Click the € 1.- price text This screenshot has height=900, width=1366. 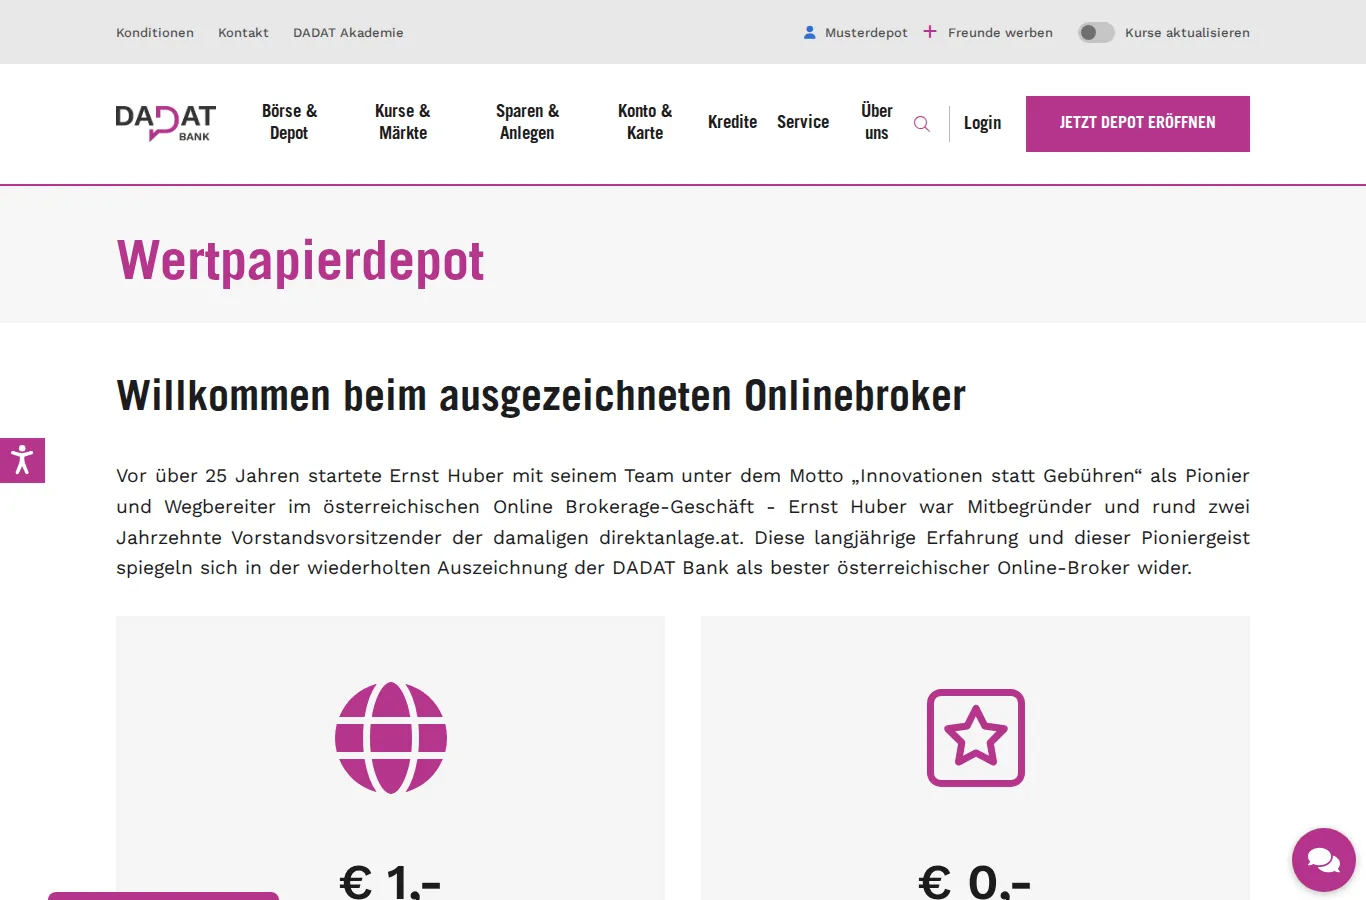[x=390, y=881]
